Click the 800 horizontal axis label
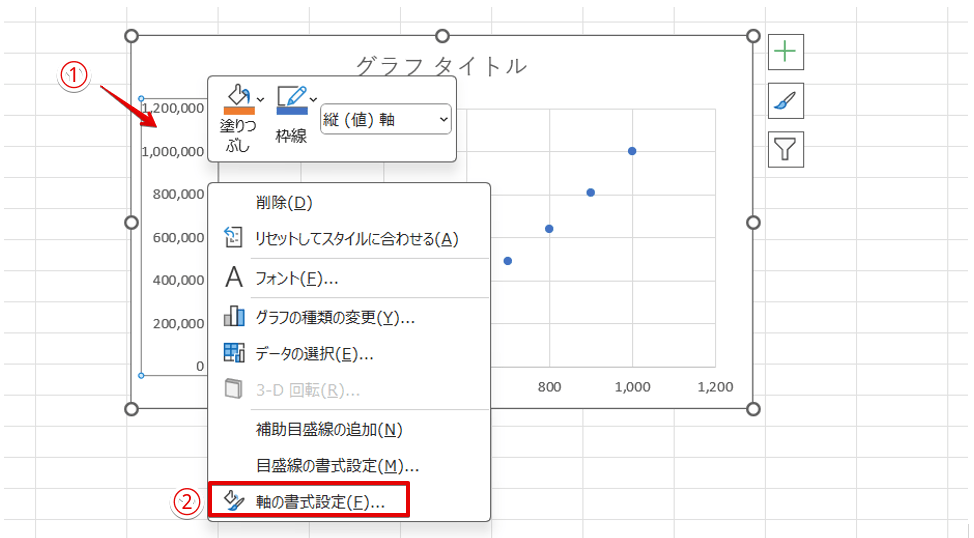 (x=549, y=387)
